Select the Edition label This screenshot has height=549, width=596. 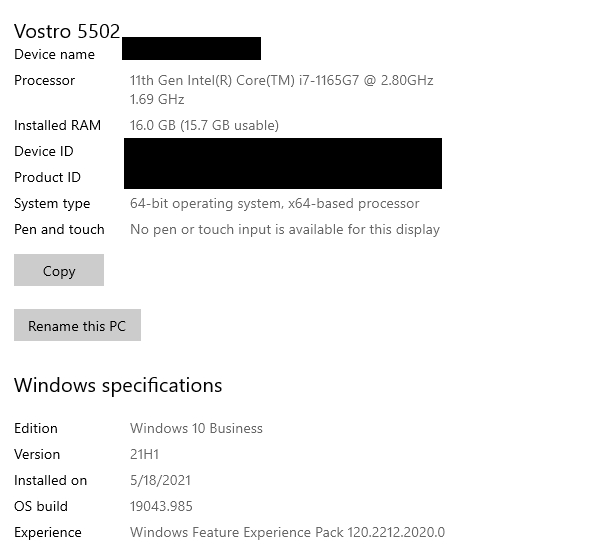pos(36,428)
